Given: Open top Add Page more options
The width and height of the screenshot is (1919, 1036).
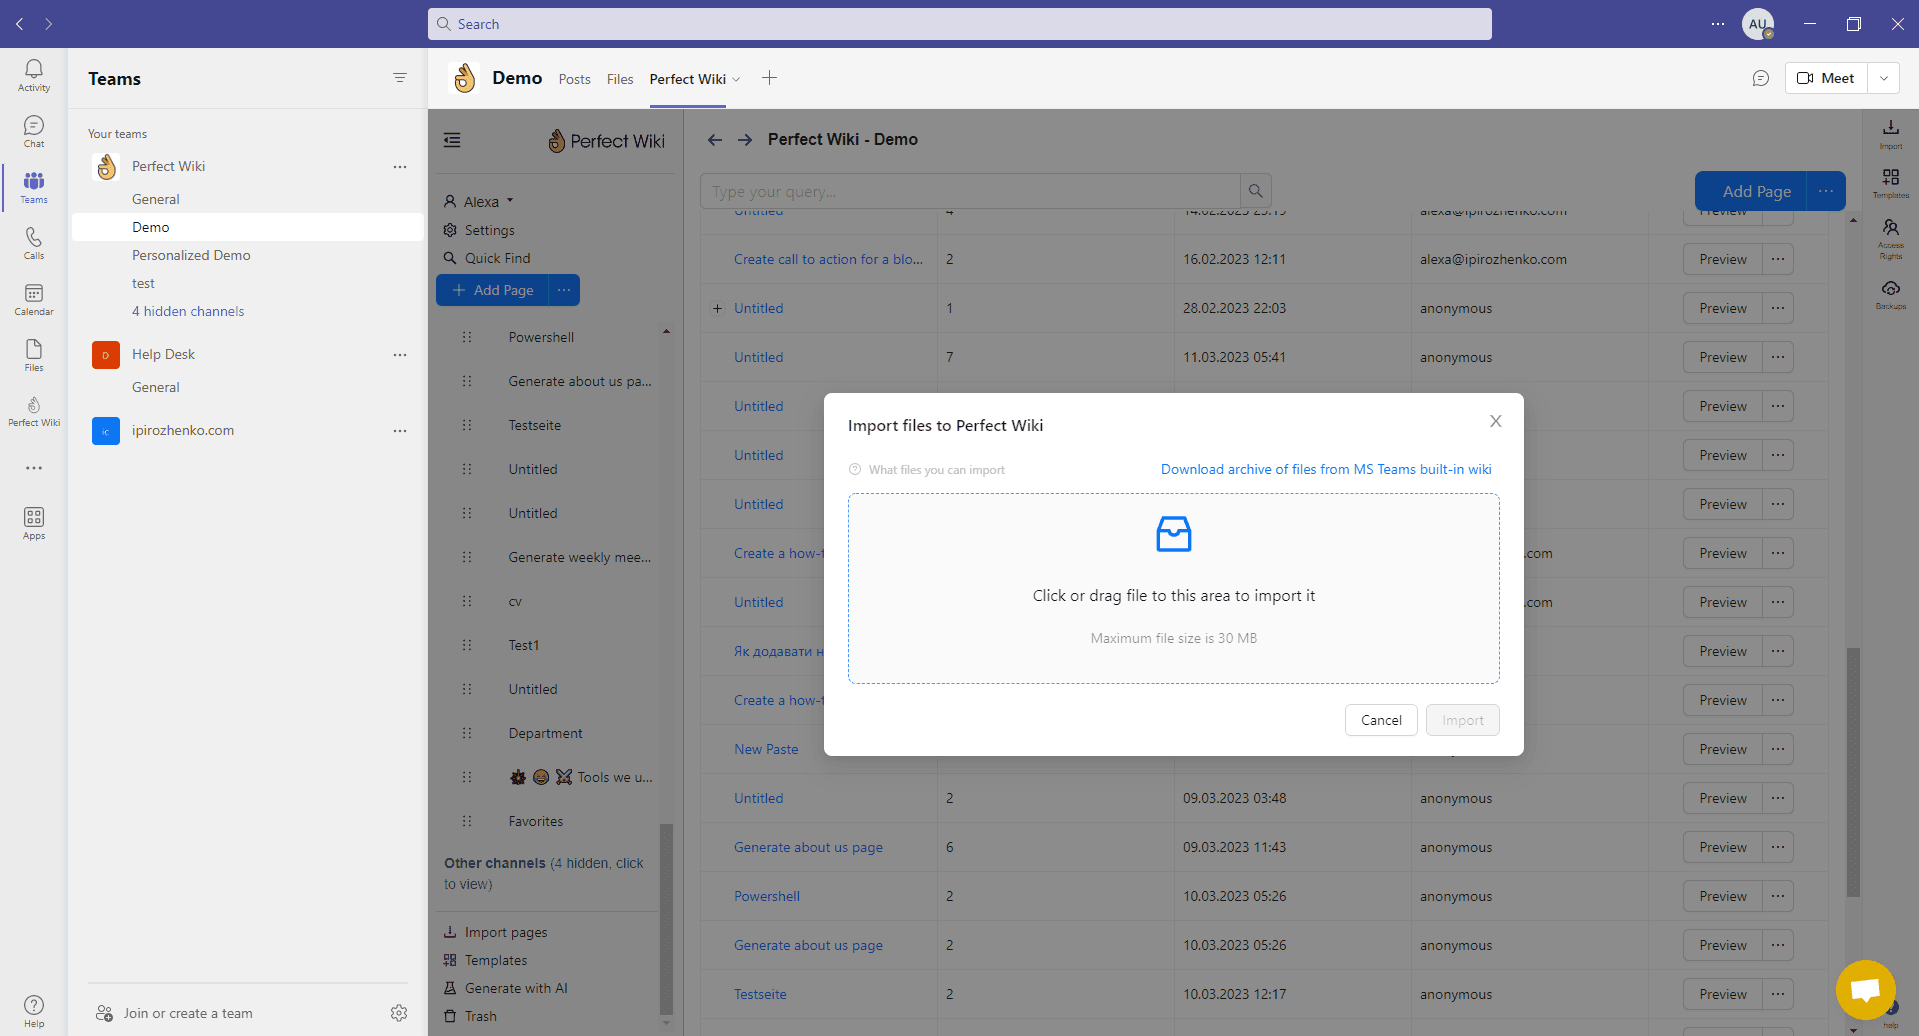Looking at the screenshot, I should point(1826,191).
